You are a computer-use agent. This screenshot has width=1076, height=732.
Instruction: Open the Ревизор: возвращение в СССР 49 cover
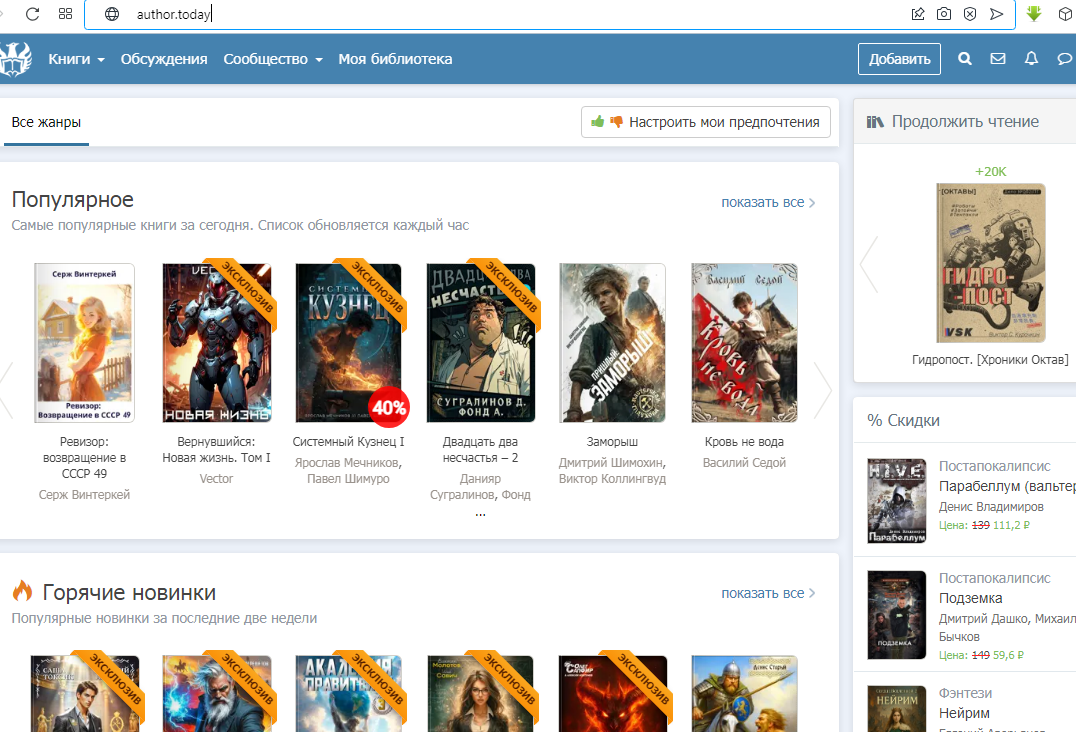click(x=84, y=342)
